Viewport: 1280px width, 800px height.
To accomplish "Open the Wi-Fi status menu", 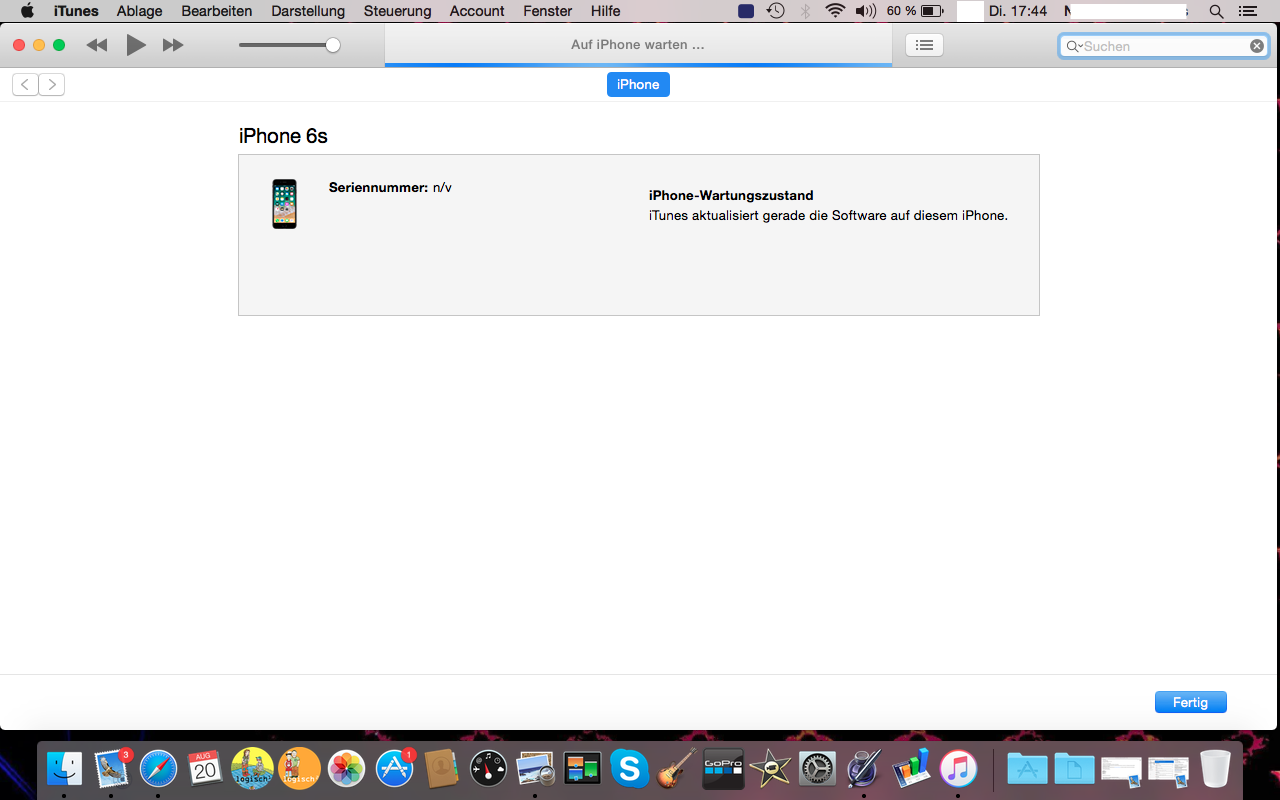I will (x=835, y=11).
